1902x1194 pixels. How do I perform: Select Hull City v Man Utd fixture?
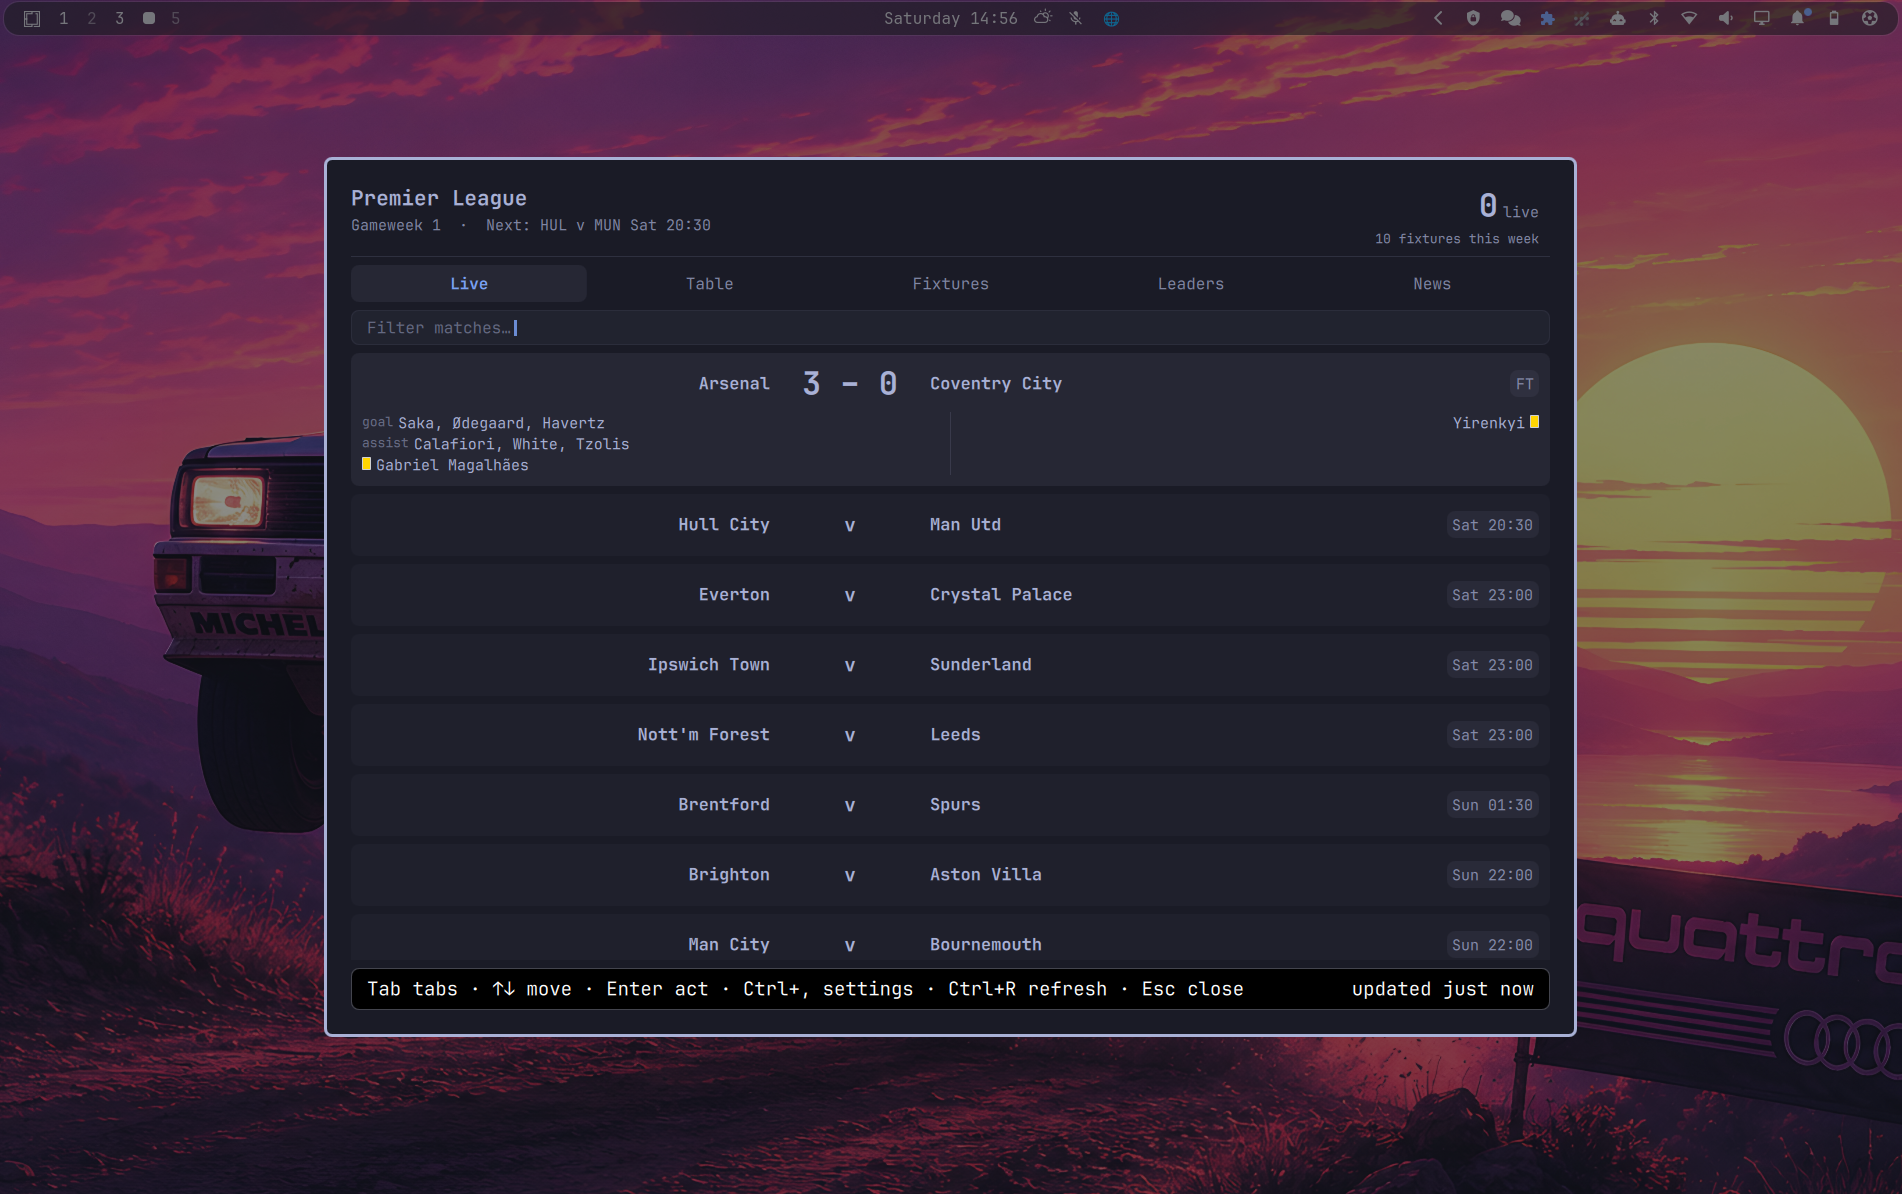[x=950, y=525]
